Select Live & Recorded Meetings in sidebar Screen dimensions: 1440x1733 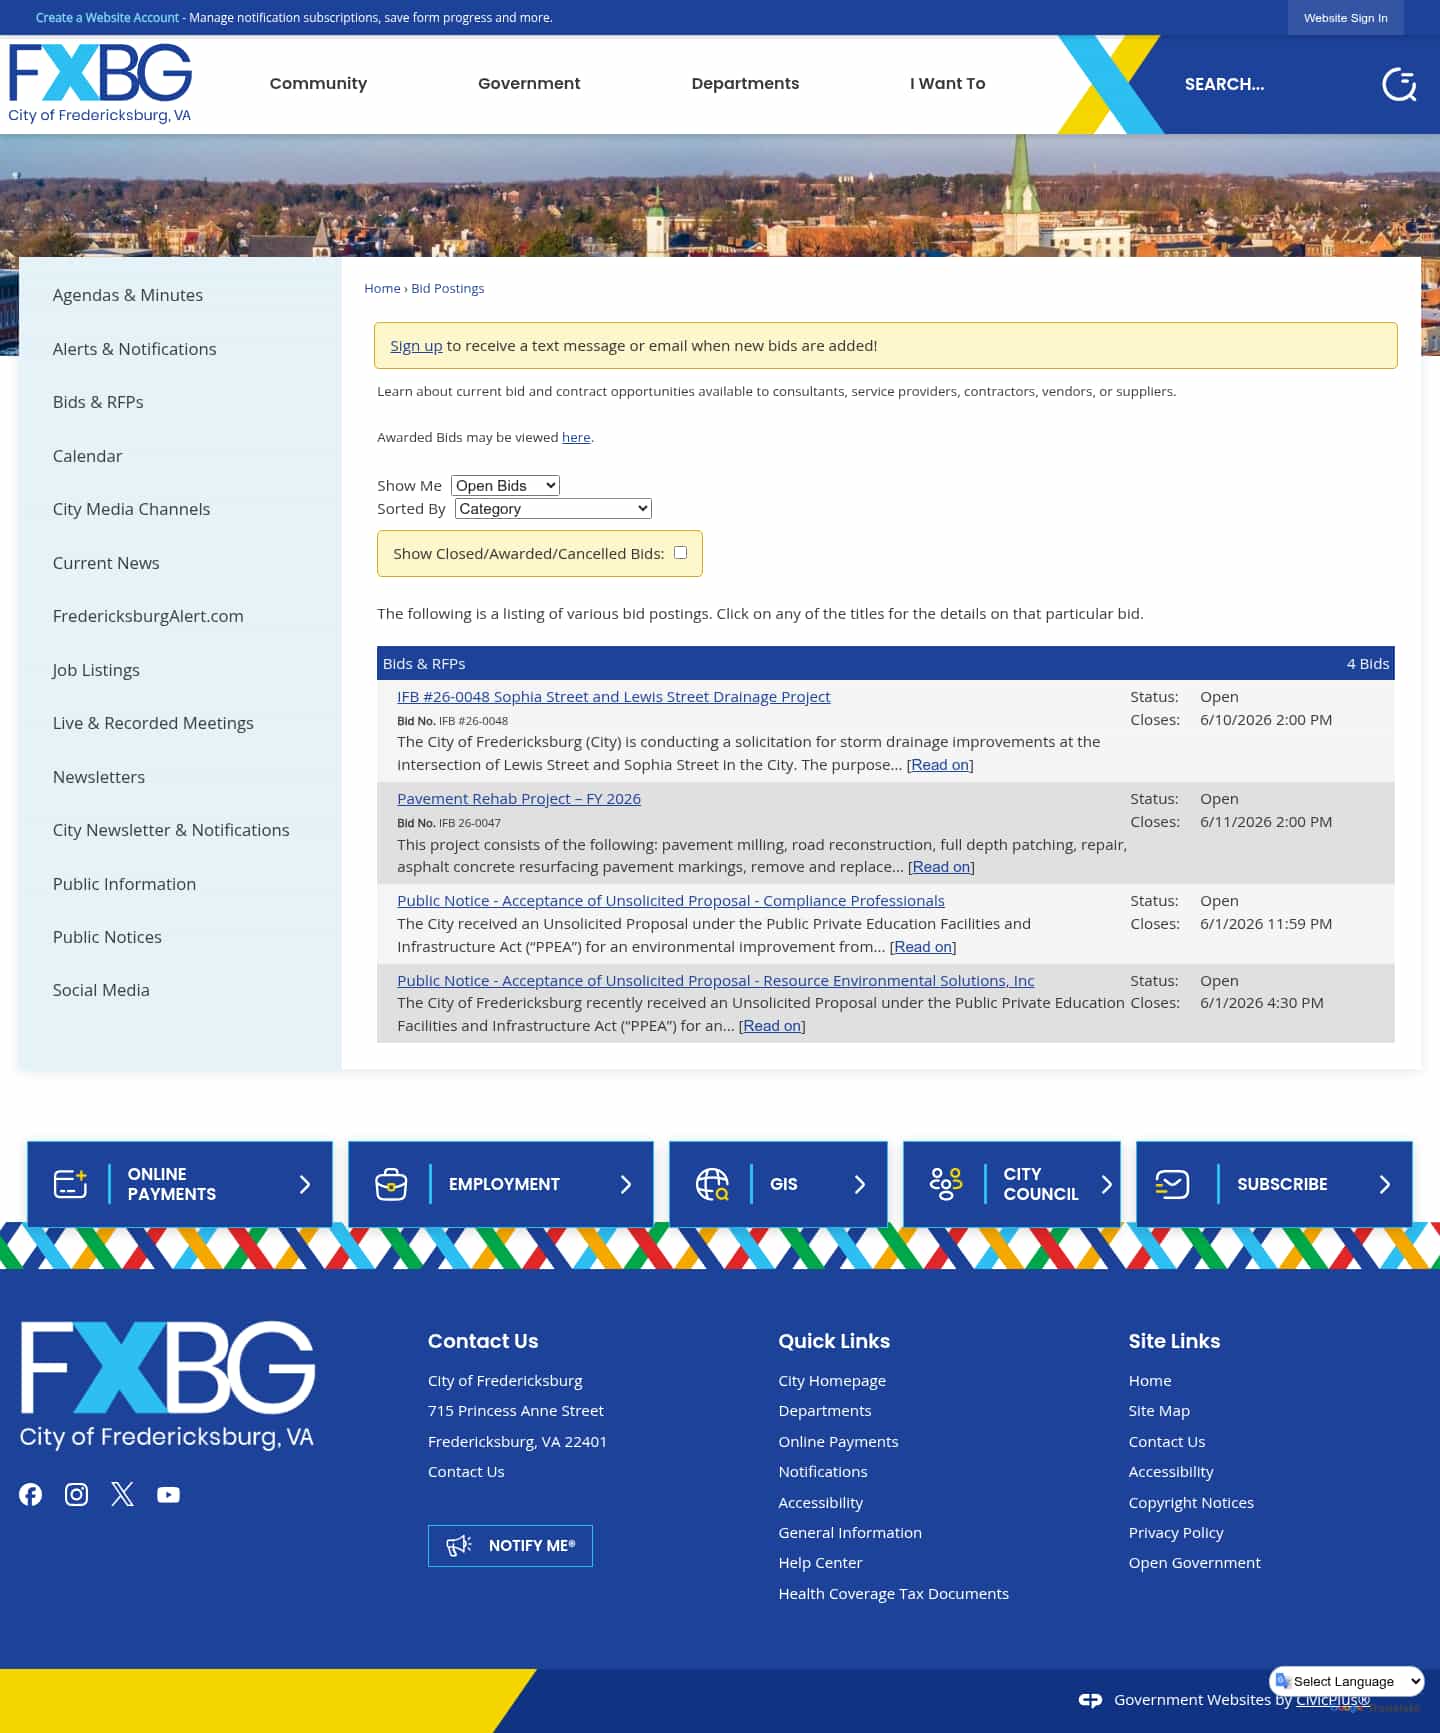click(153, 723)
